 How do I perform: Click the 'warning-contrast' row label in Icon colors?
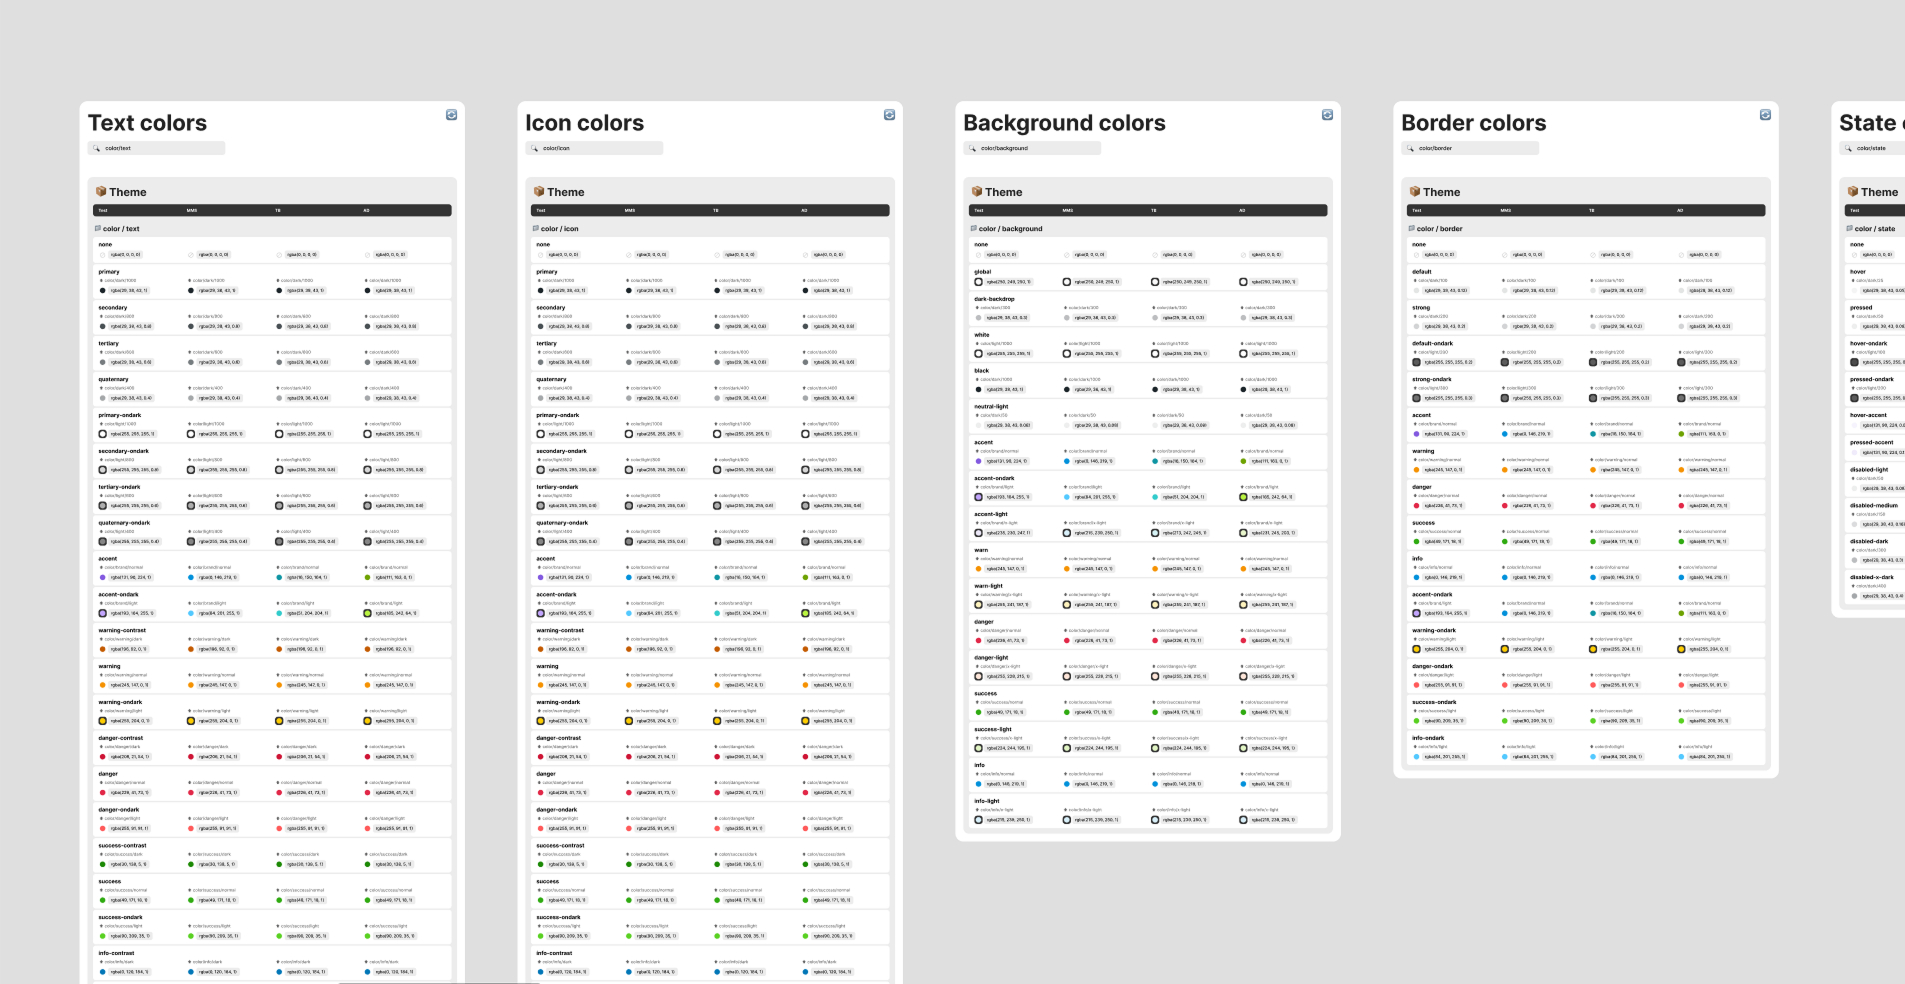pos(560,631)
